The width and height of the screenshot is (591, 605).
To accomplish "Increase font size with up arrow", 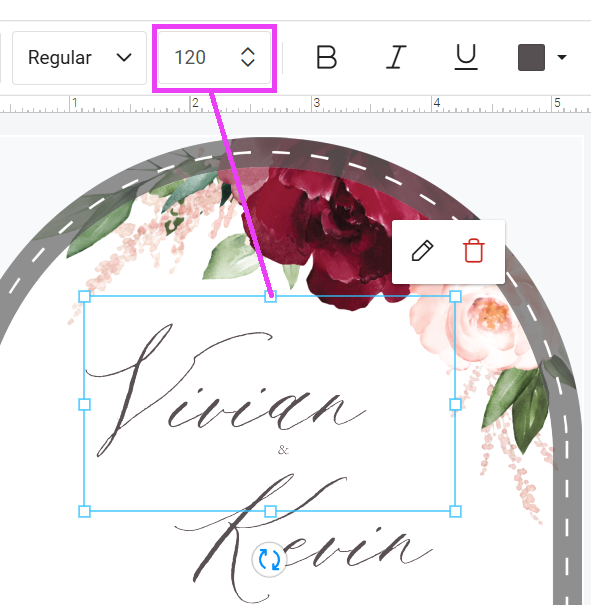I will [x=248, y=51].
